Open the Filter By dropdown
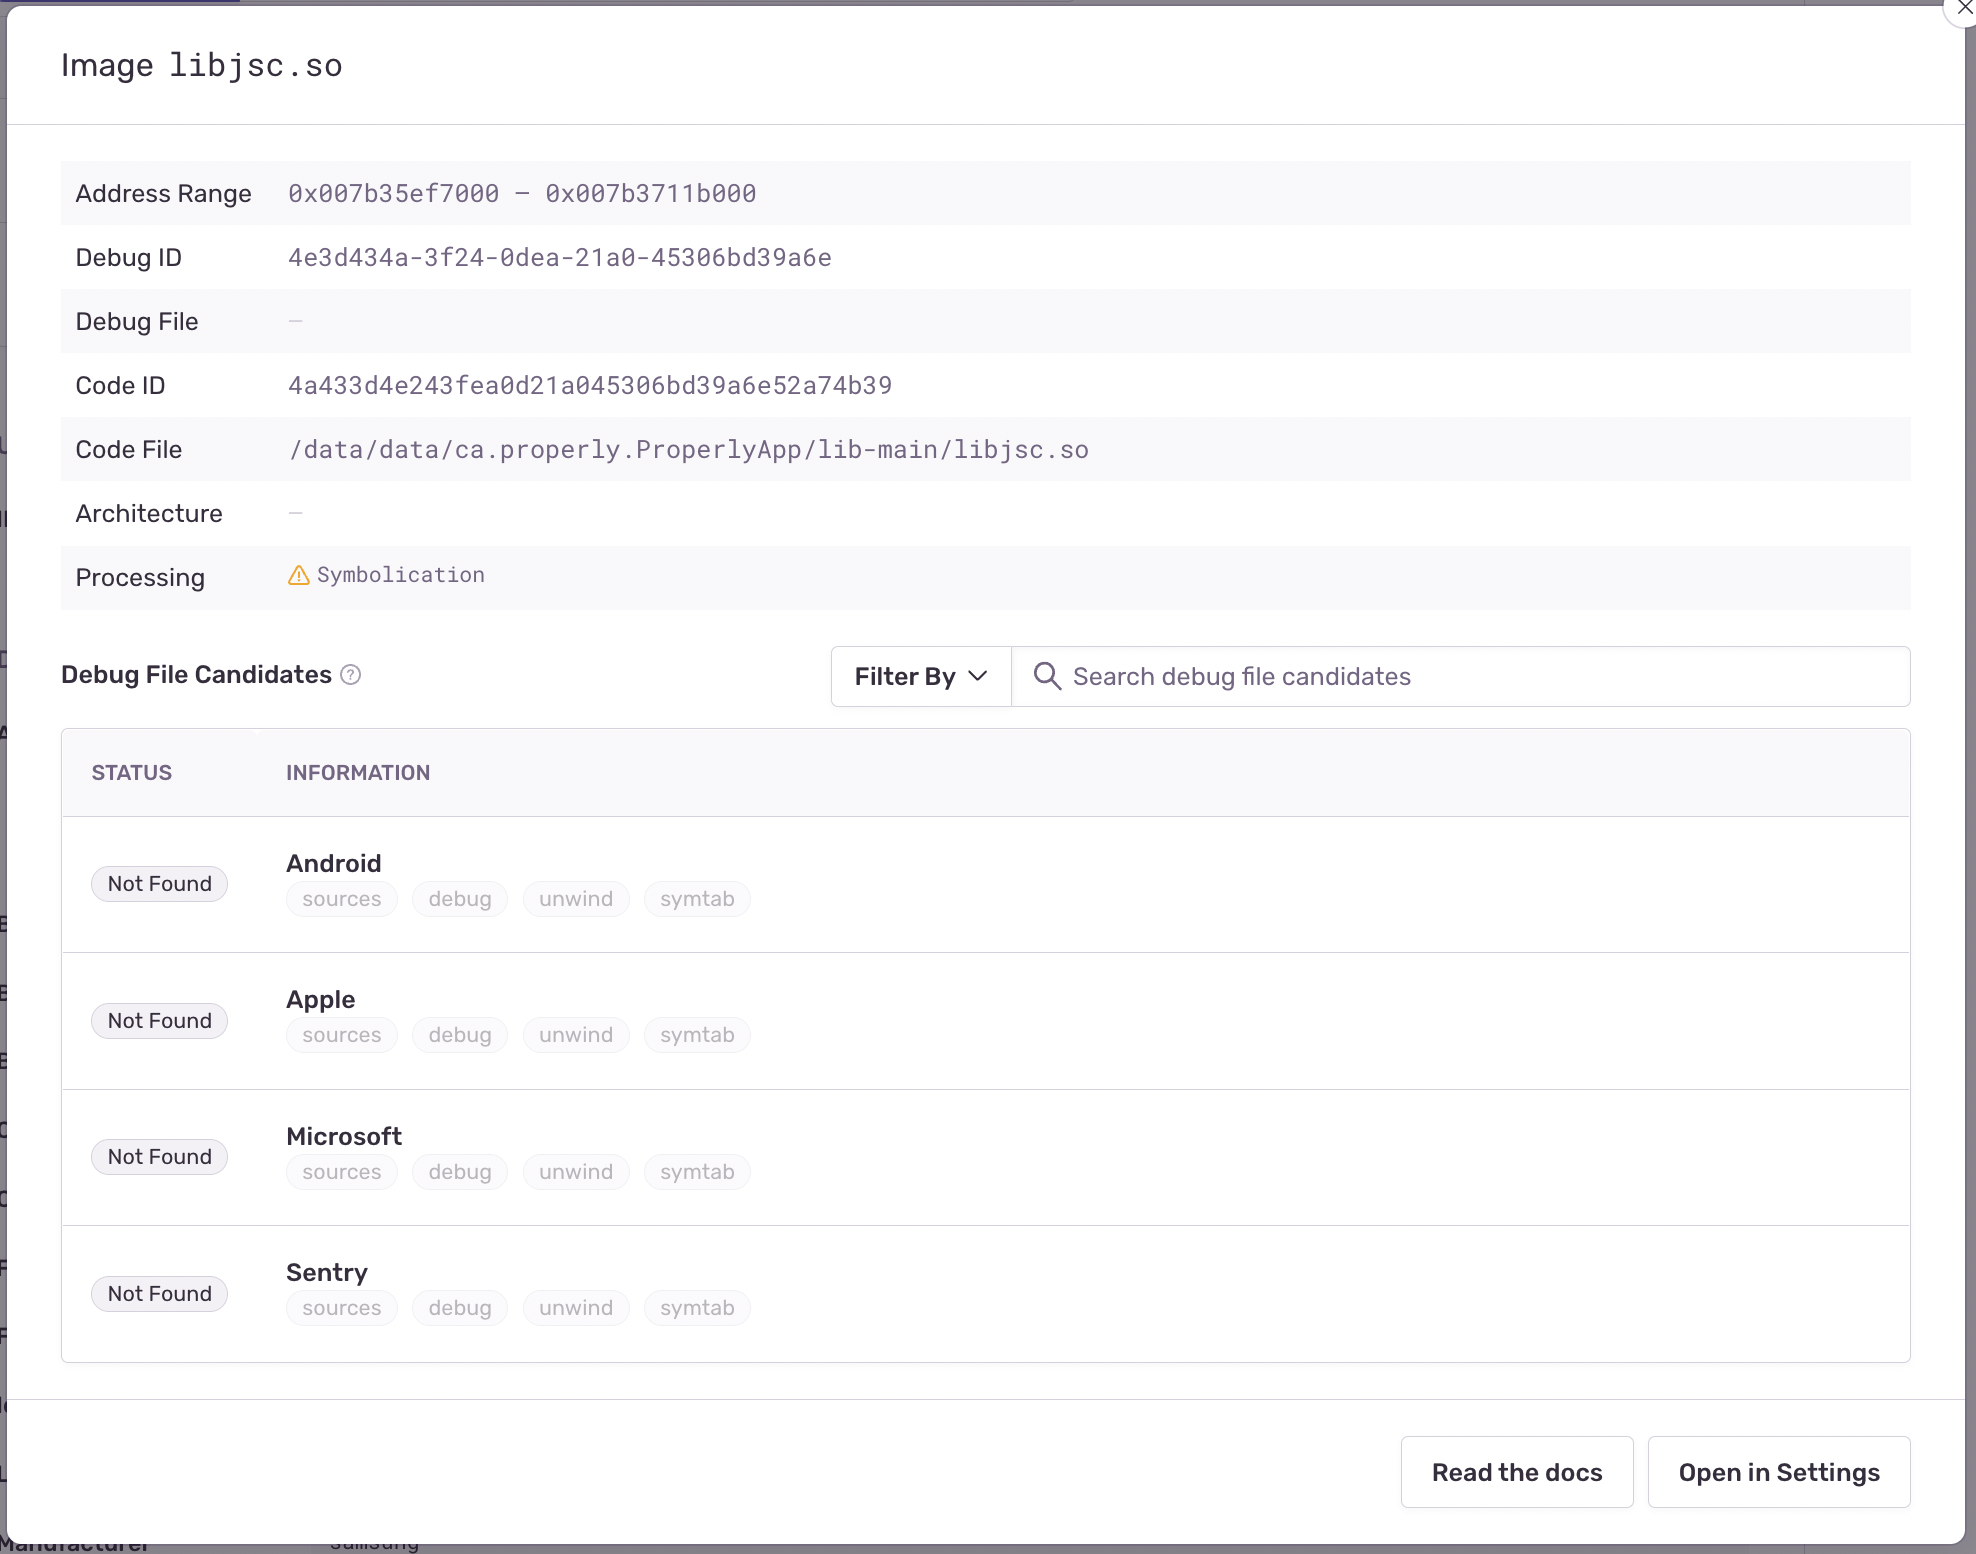The height and width of the screenshot is (1554, 1976). click(x=918, y=676)
